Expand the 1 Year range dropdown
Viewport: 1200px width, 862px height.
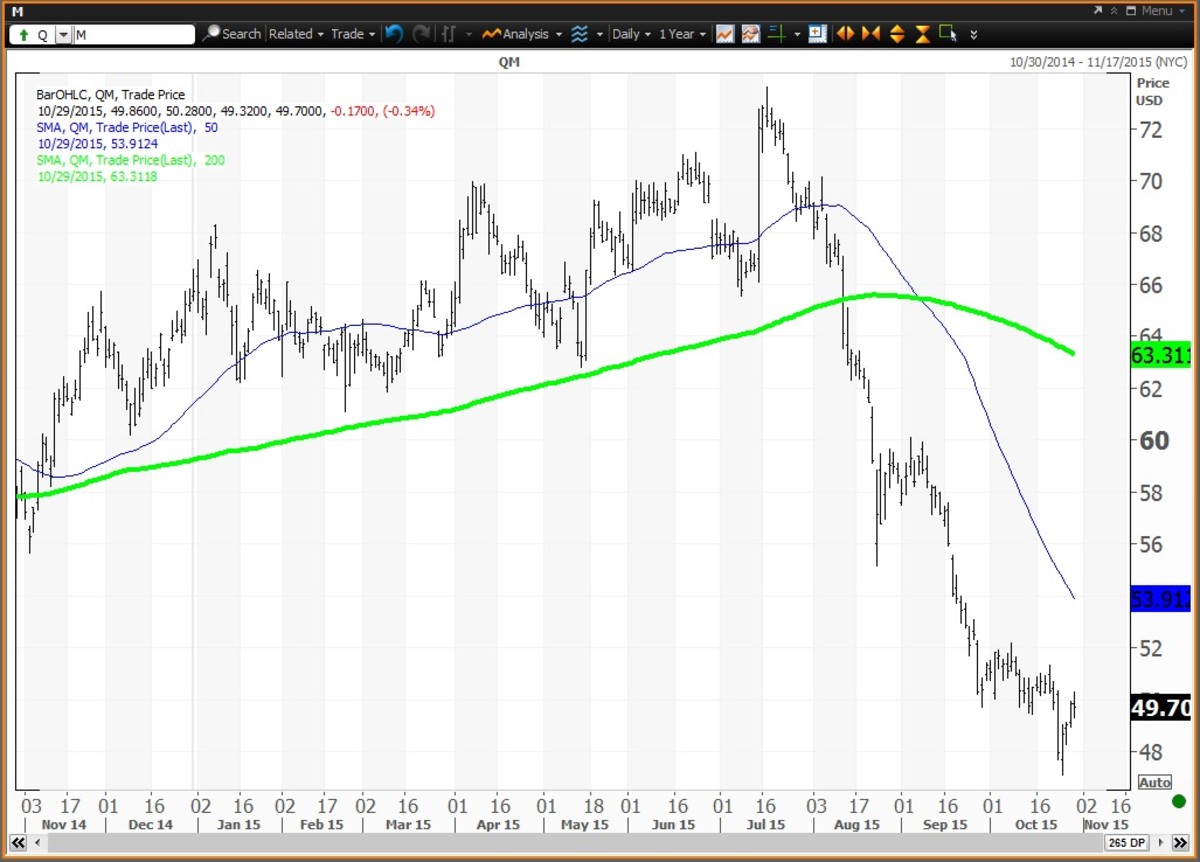coord(682,34)
